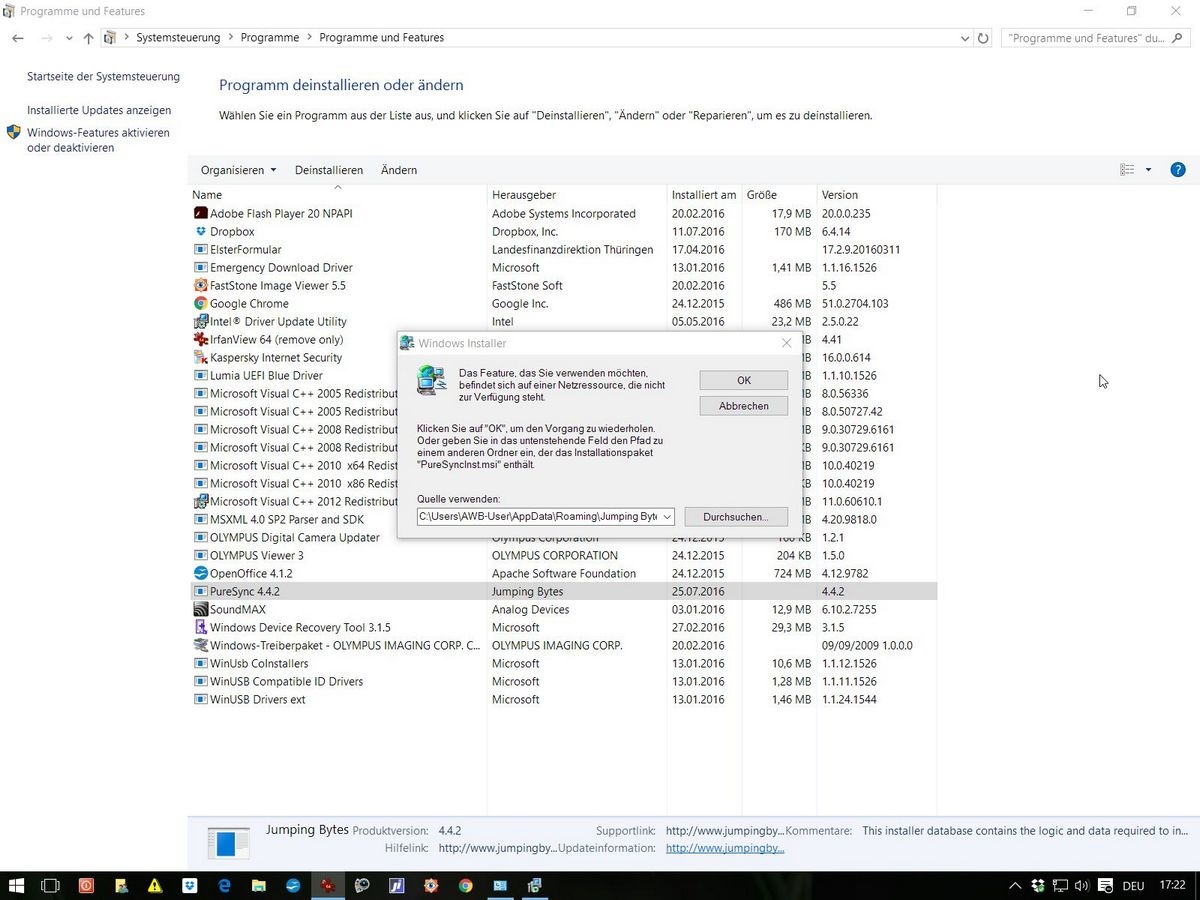Open Task View from the taskbar
The width and height of the screenshot is (1200, 900).
click(x=50, y=885)
